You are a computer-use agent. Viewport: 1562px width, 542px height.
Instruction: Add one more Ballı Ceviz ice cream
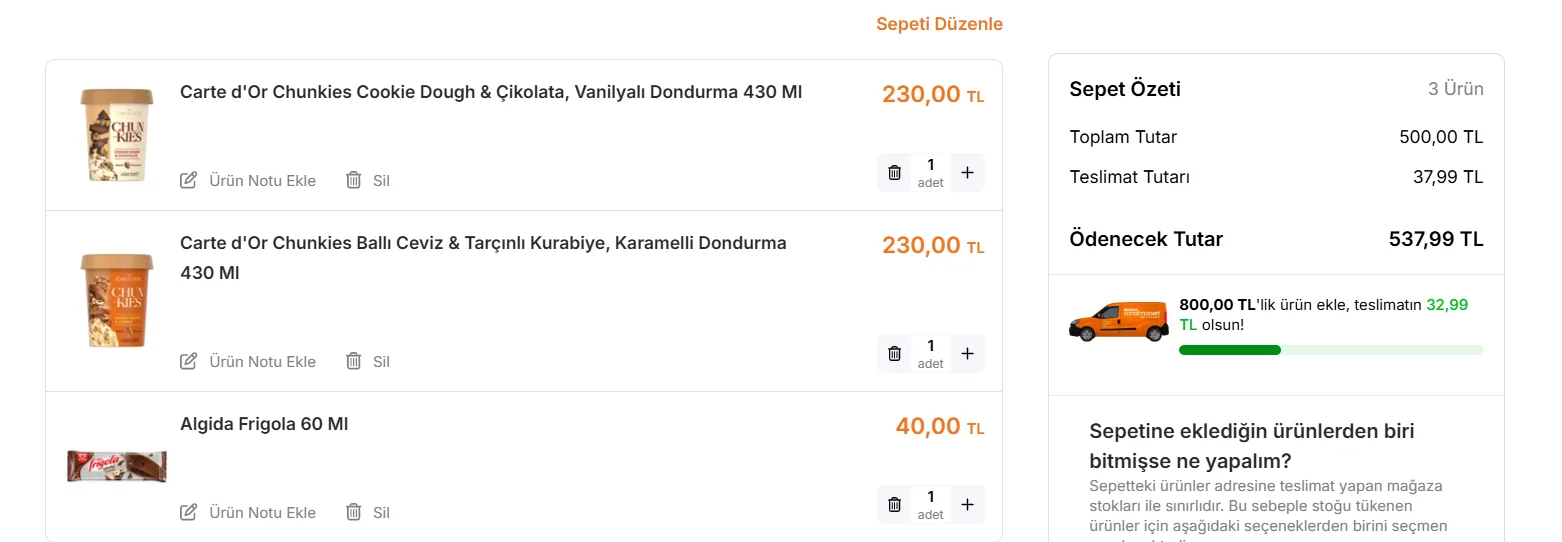click(x=967, y=353)
